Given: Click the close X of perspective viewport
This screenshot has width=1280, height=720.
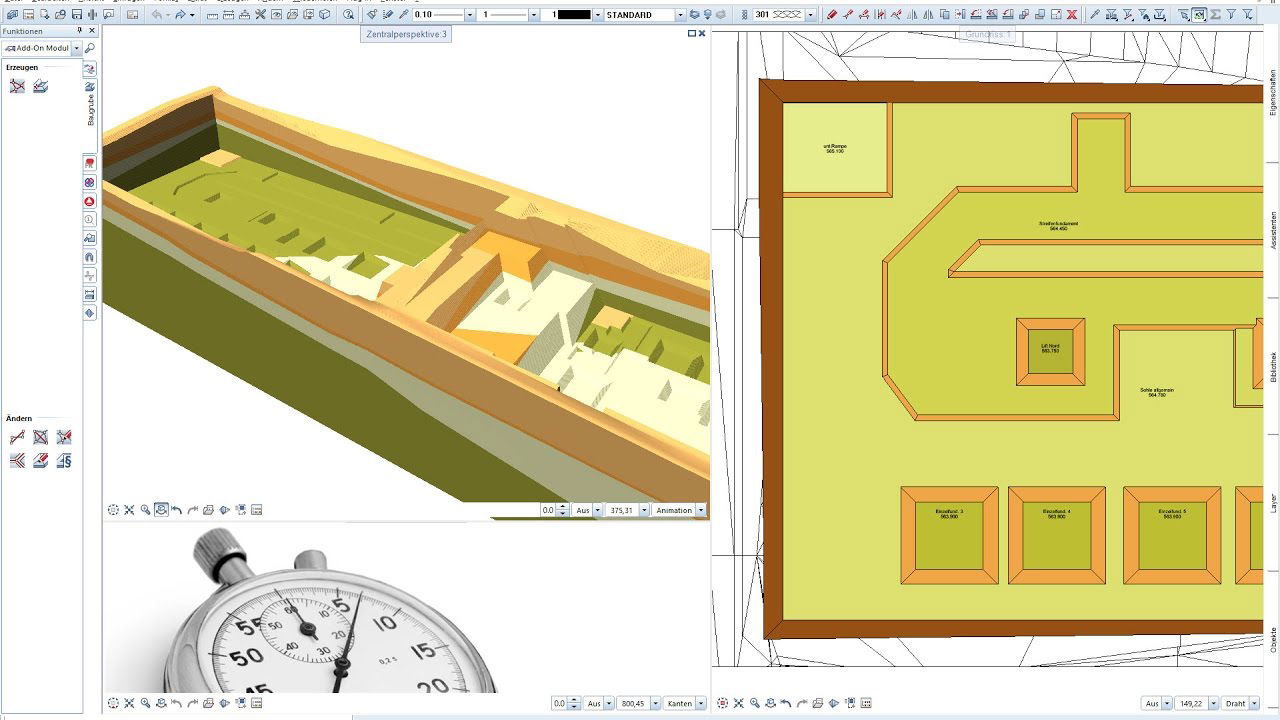Looking at the screenshot, I should click(702, 33).
